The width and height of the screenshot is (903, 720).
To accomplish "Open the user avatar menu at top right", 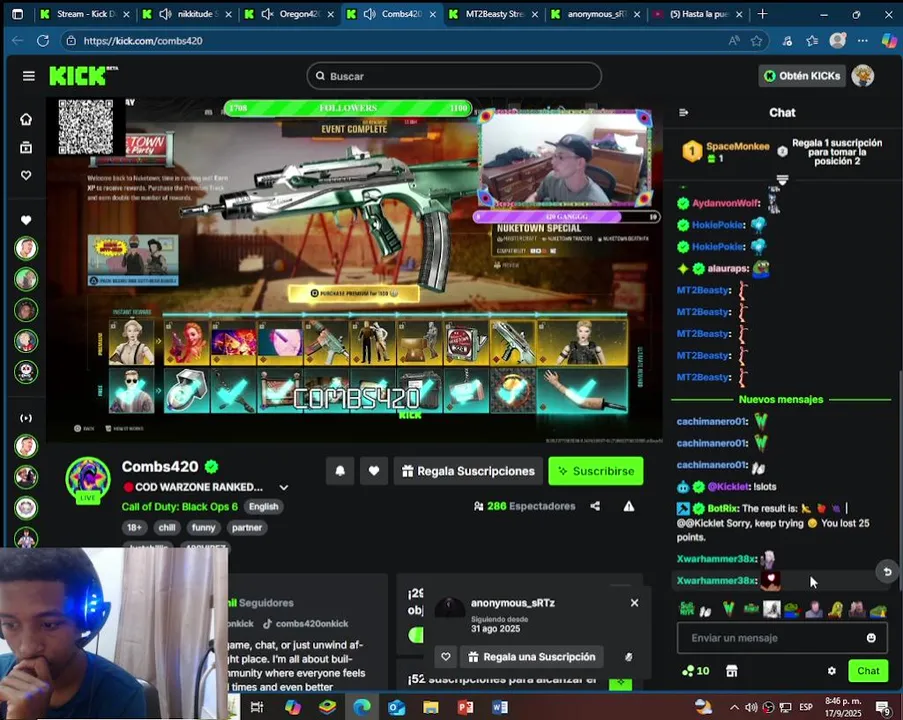I will (x=863, y=75).
